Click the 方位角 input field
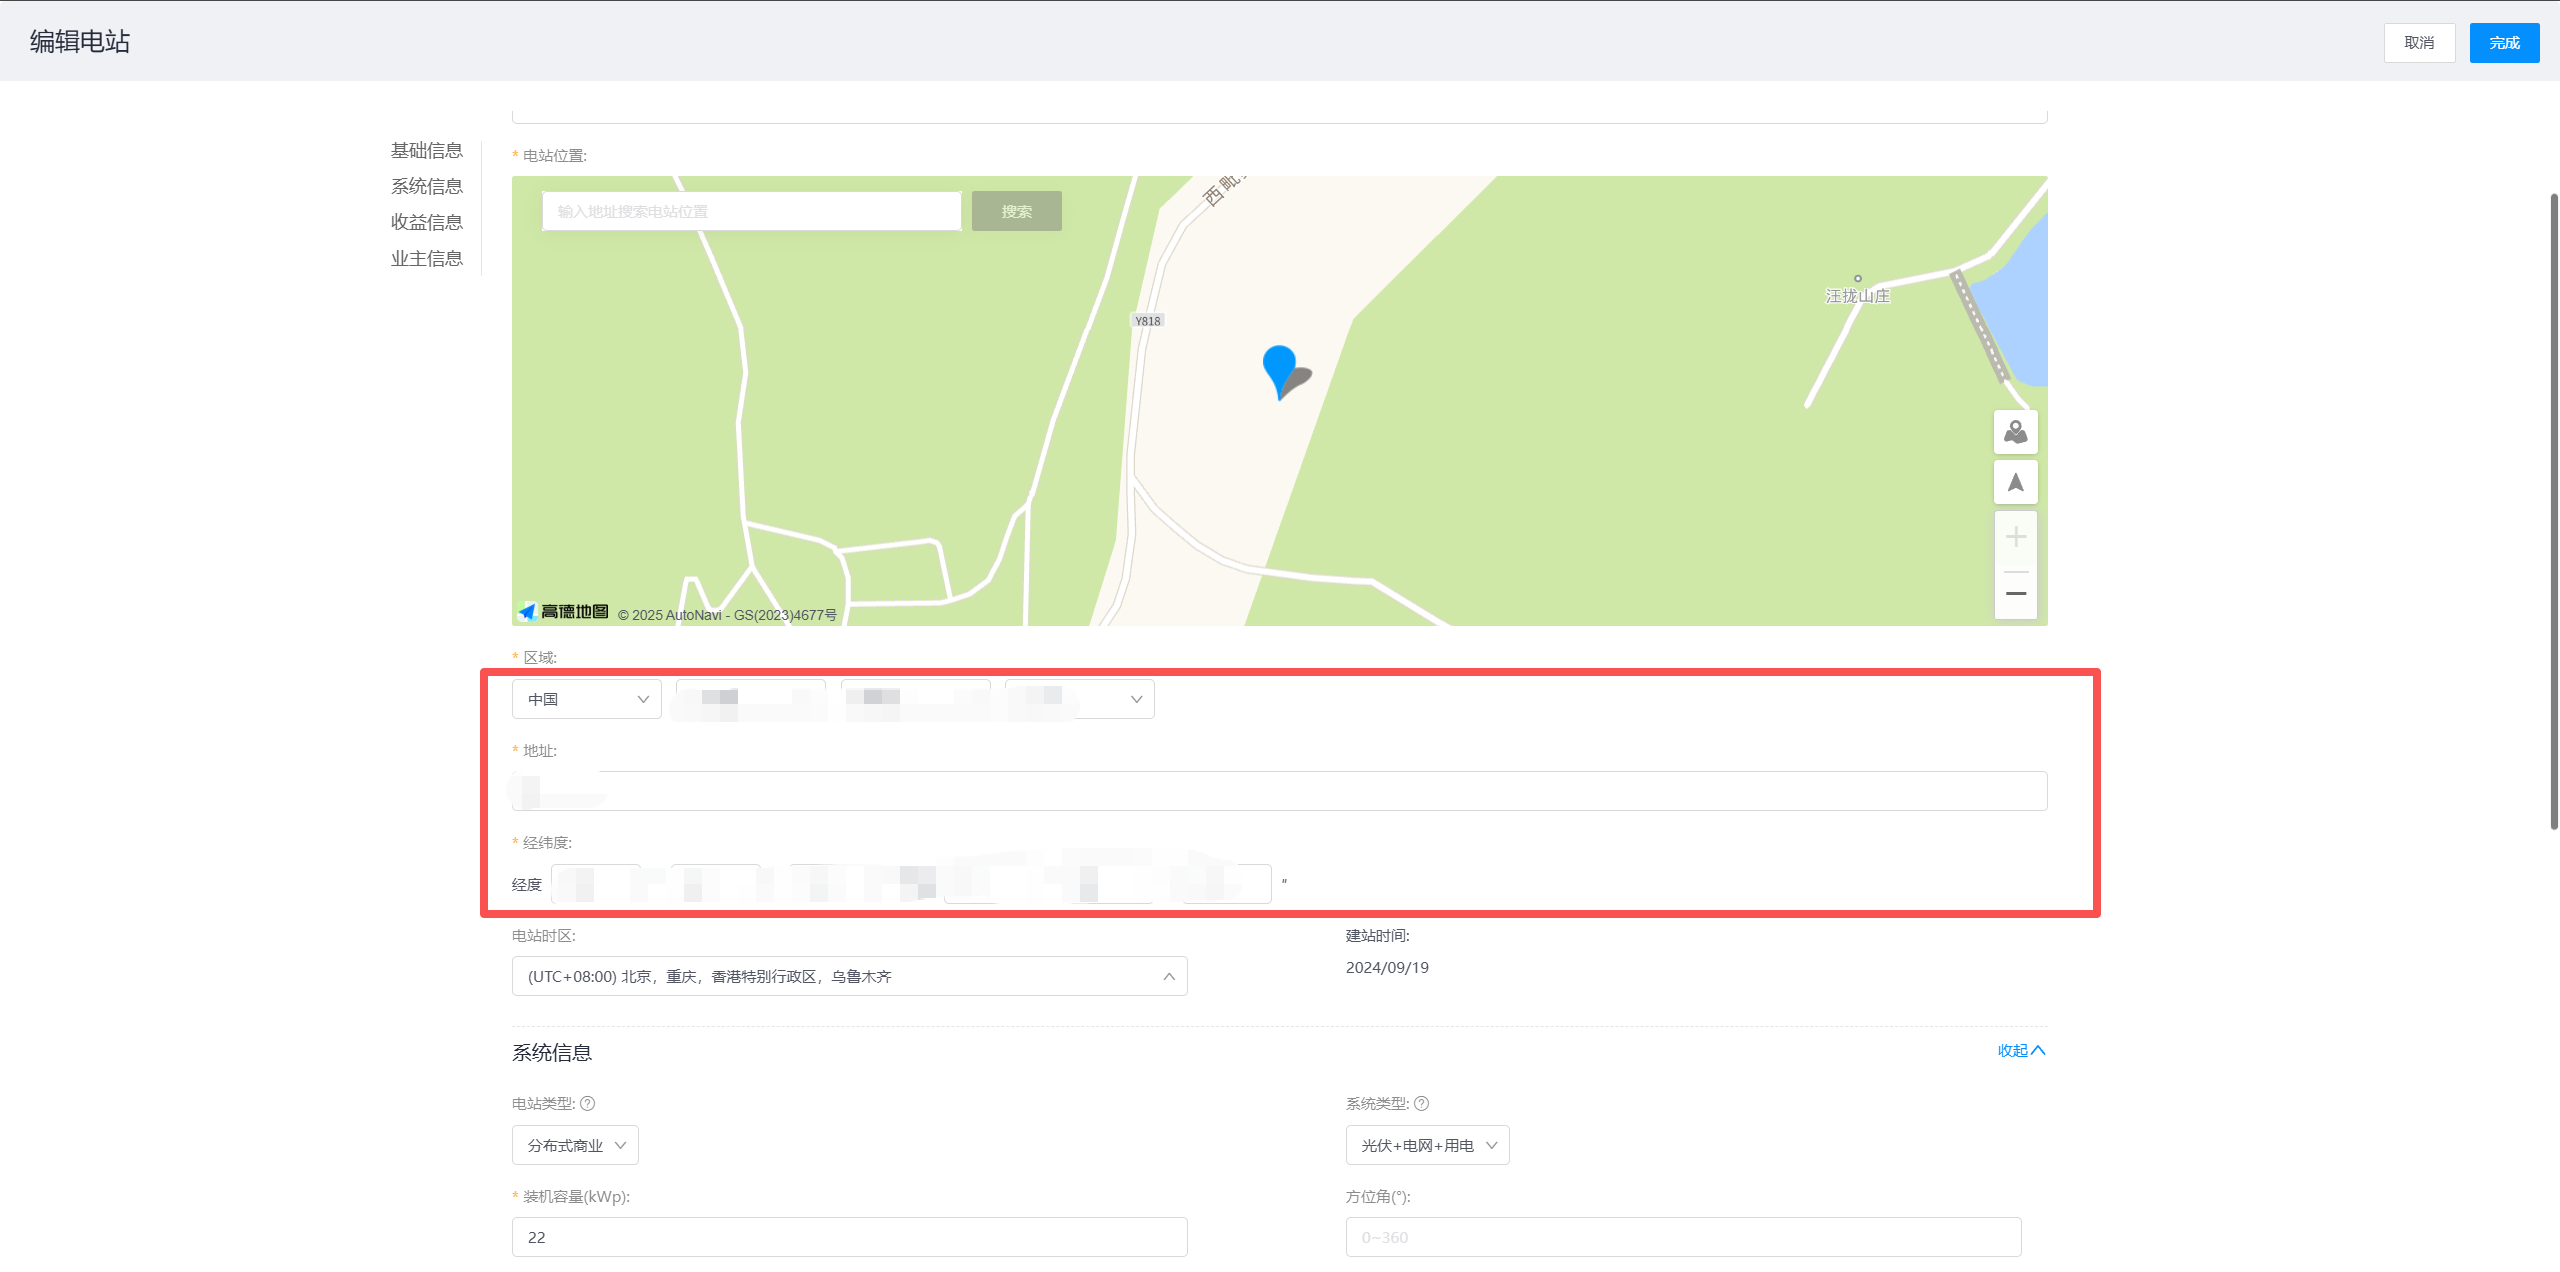This screenshot has height=1272, width=2560. 1683,1237
